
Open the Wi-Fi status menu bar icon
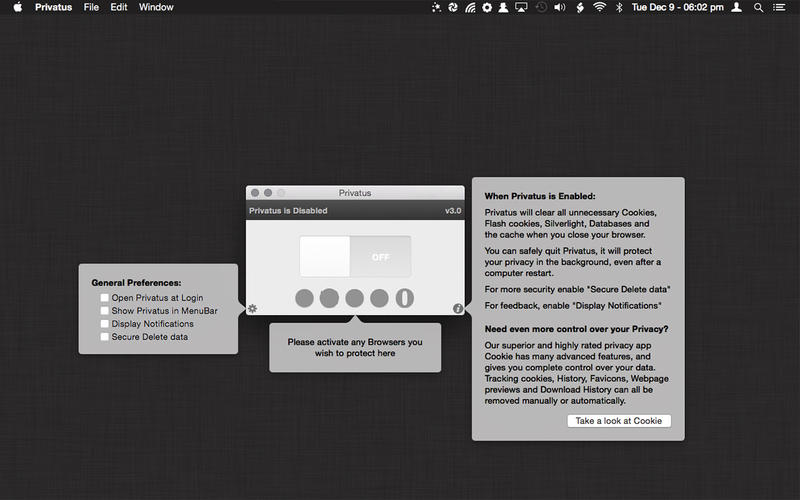click(x=599, y=7)
